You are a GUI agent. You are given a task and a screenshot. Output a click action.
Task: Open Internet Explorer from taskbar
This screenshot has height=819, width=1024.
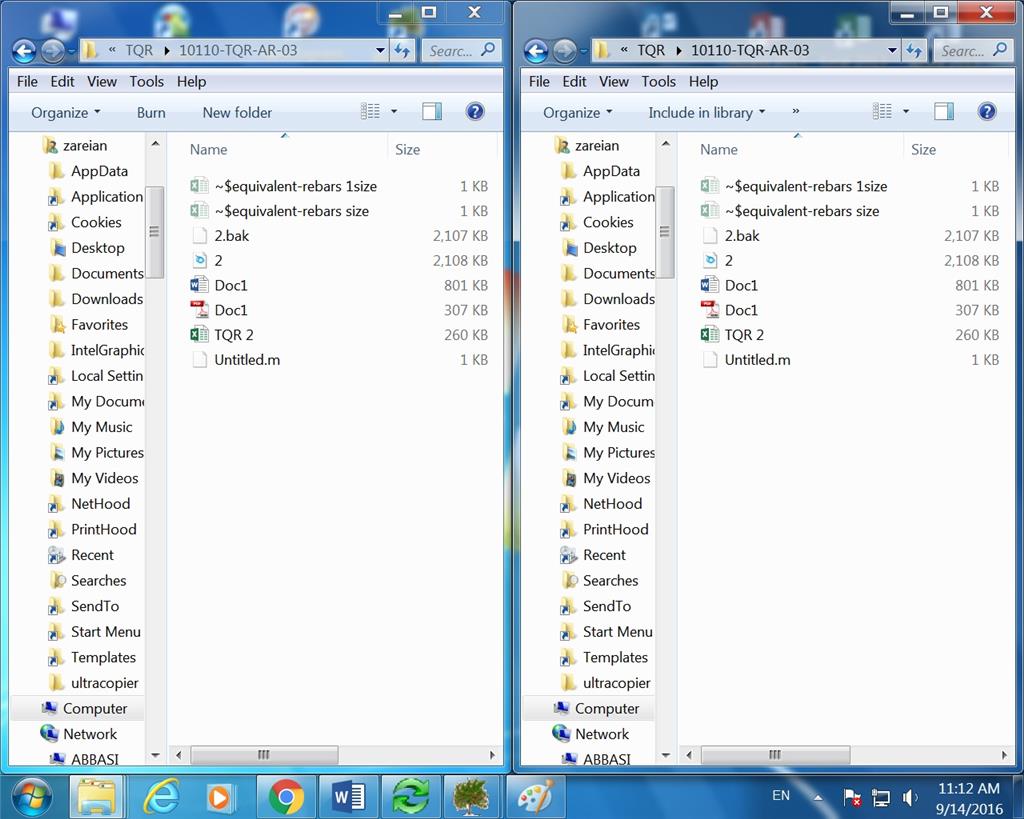(161, 797)
